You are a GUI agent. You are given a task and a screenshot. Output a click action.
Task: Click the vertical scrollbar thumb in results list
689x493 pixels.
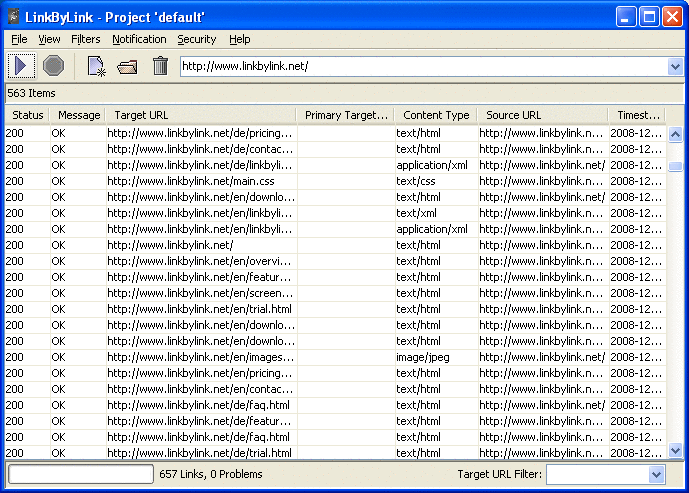click(675, 166)
